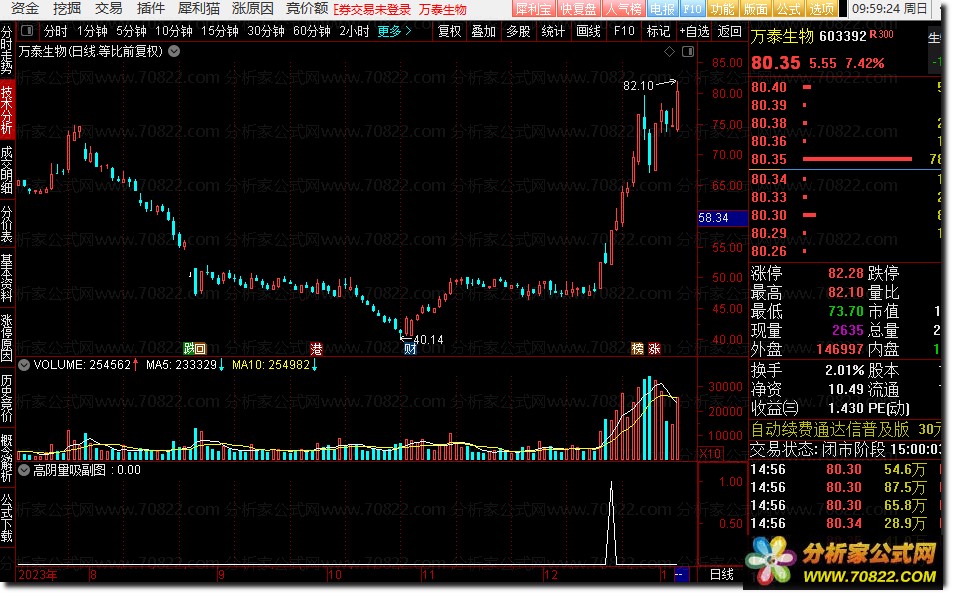Open 快复盘 review tool
Screen dimensions: 953x593
(578, 9)
